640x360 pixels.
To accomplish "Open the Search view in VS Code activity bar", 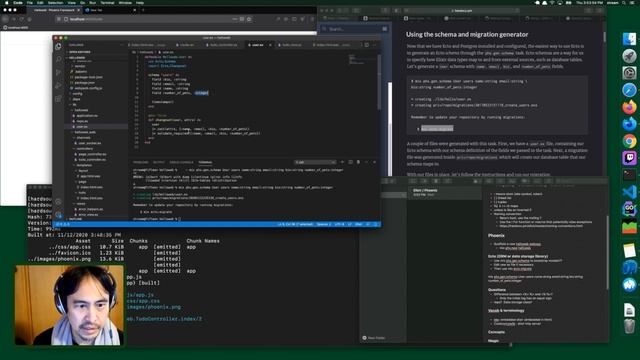I will pos(58,60).
